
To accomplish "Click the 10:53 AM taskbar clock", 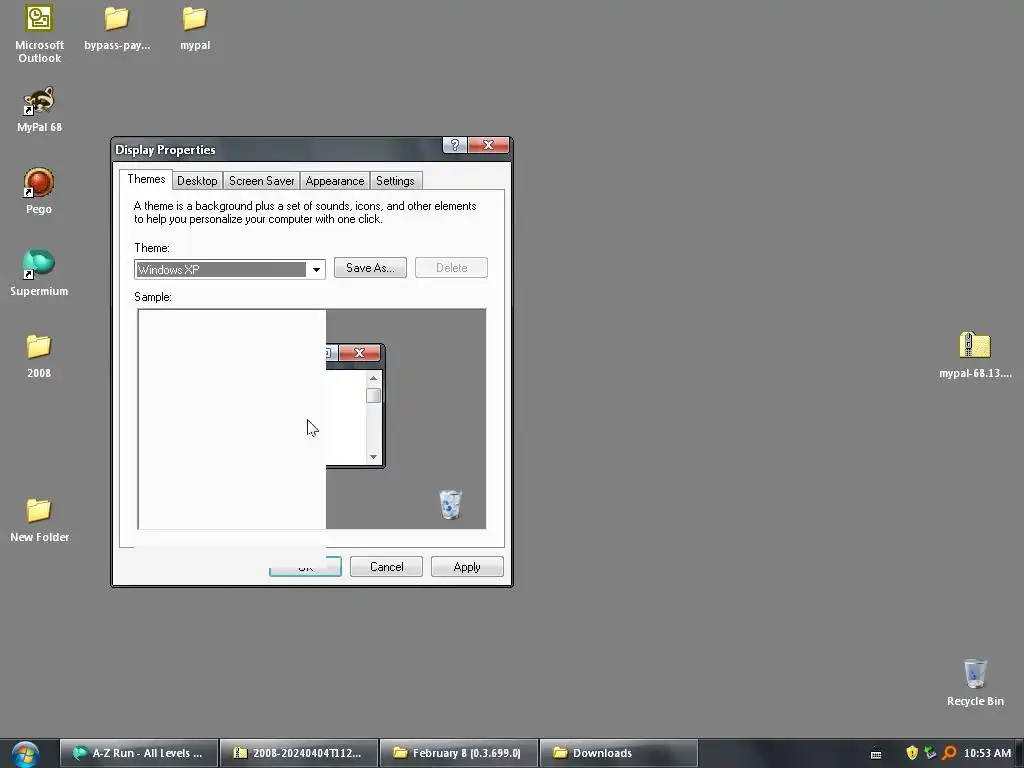I will pyautogui.click(x=987, y=753).
